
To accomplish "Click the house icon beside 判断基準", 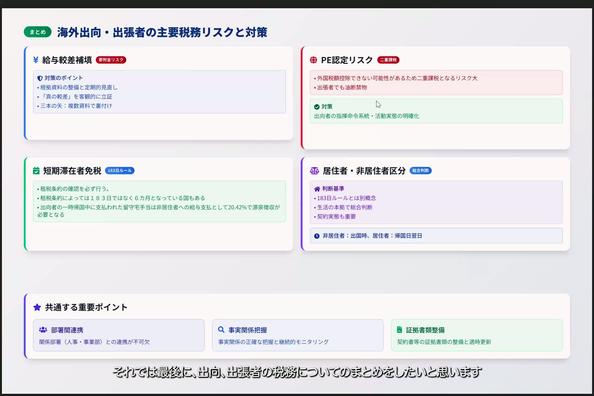I will (x=317, y=189).
